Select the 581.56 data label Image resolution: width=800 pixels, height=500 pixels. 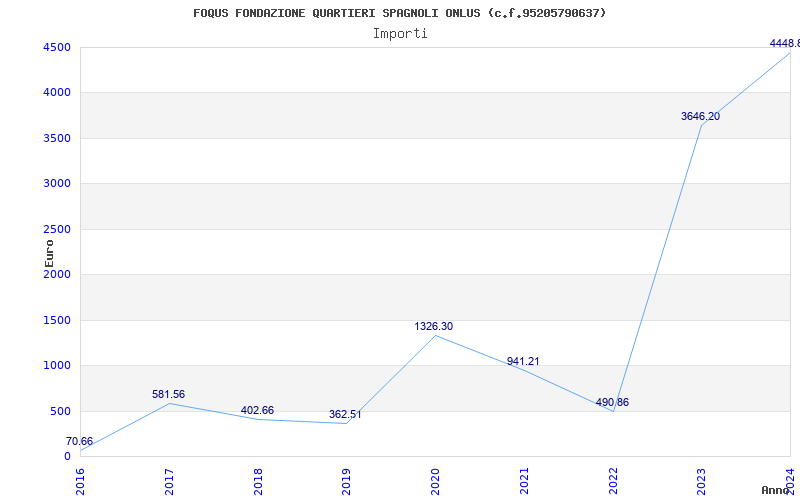[x=168, y=394]
